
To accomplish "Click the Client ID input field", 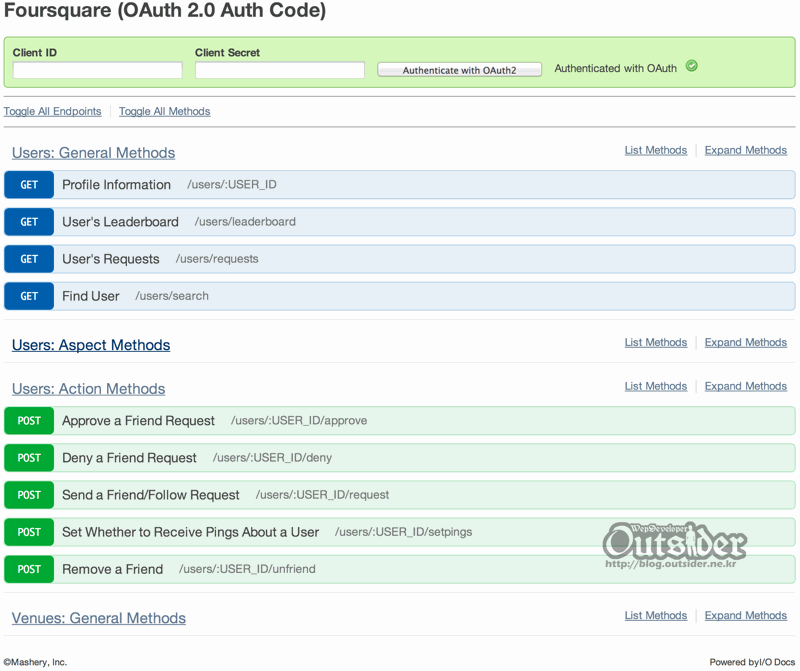I will point(97,70).
